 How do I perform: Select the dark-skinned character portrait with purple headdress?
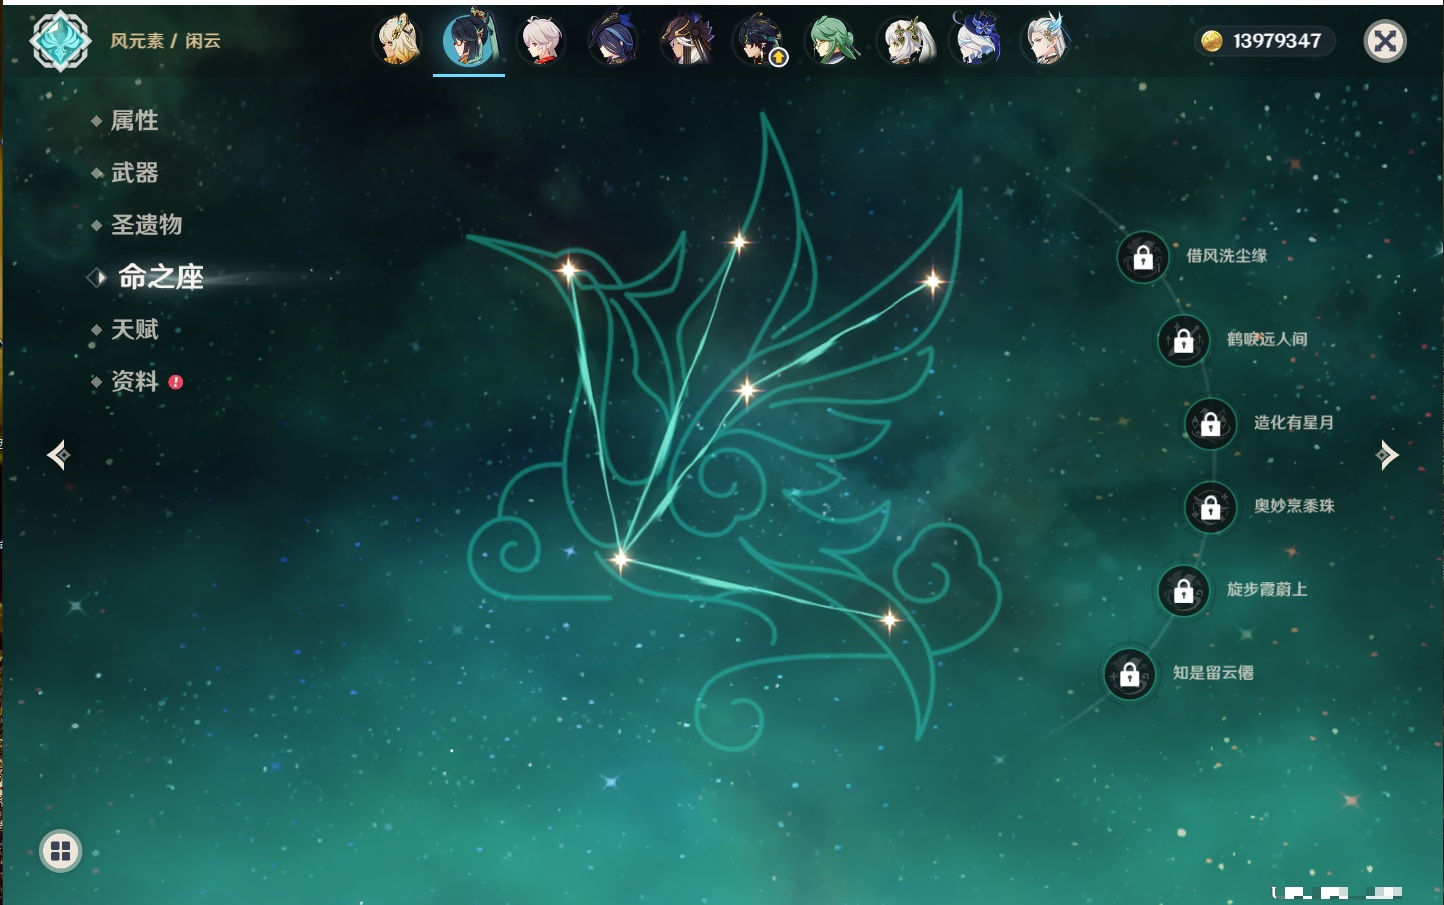[x=686, y=41]
